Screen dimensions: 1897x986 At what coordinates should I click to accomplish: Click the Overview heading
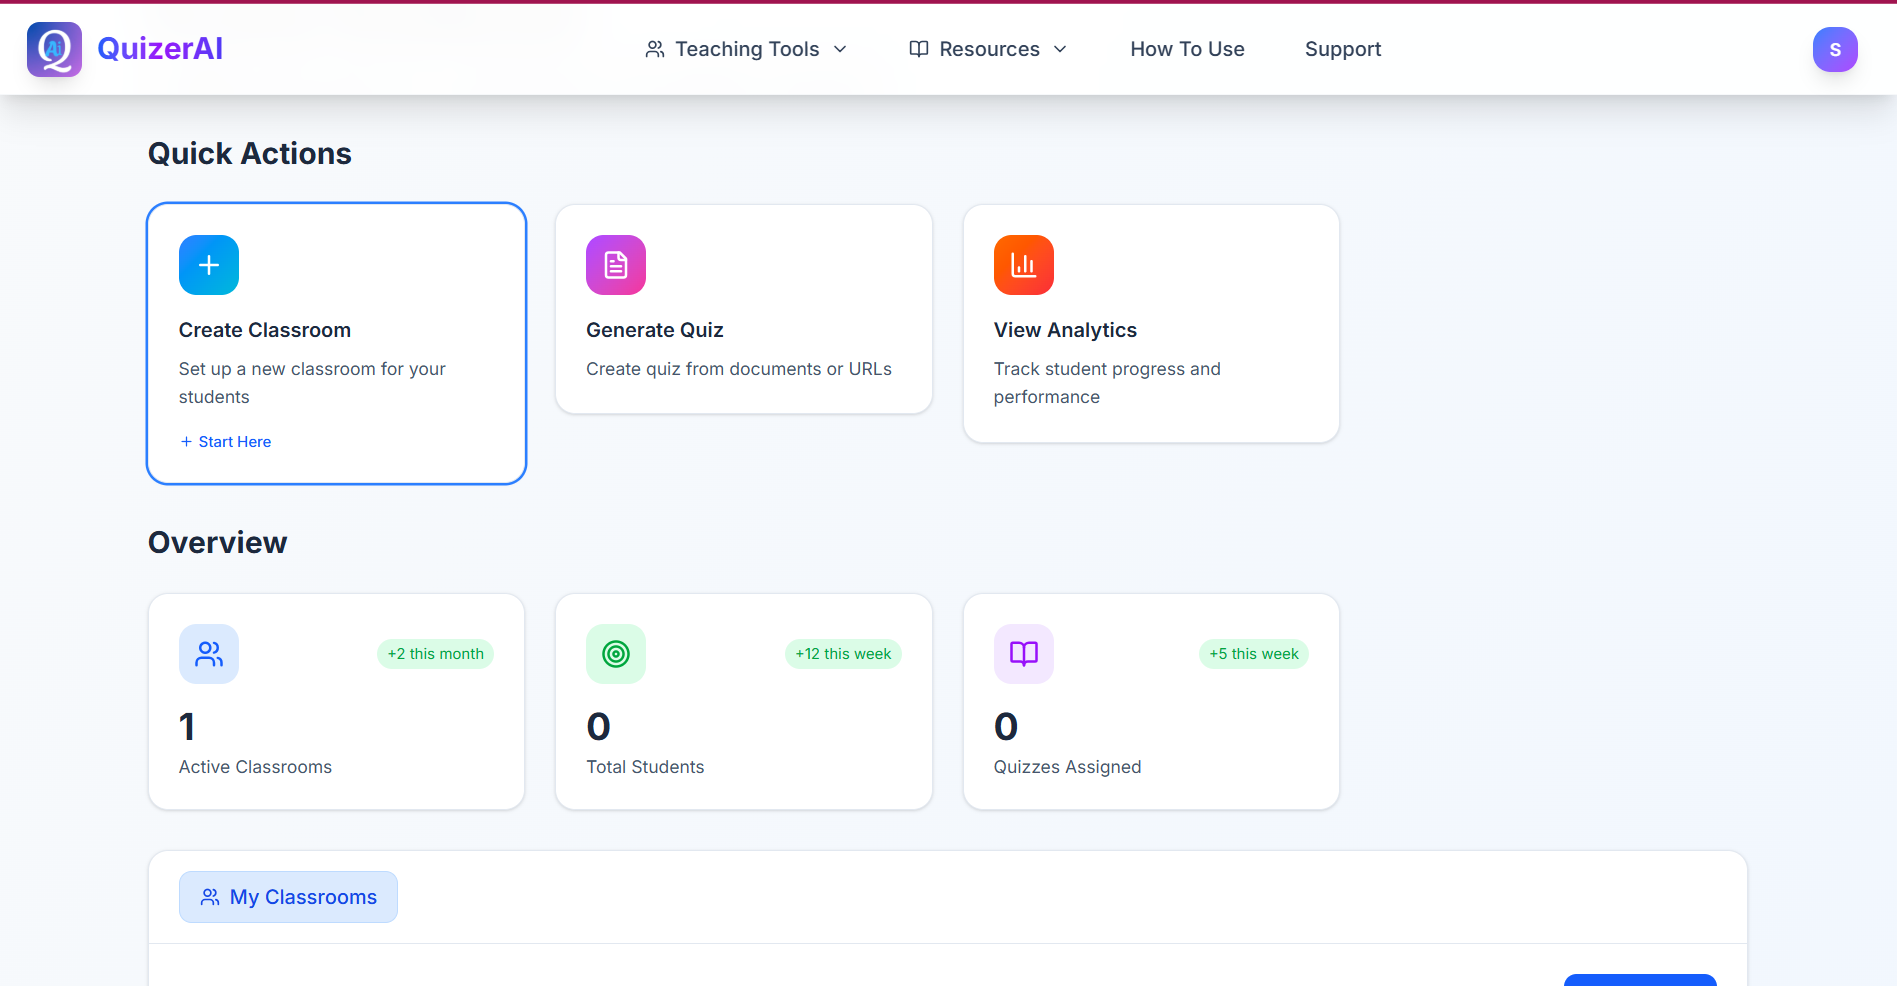[218, 543]
